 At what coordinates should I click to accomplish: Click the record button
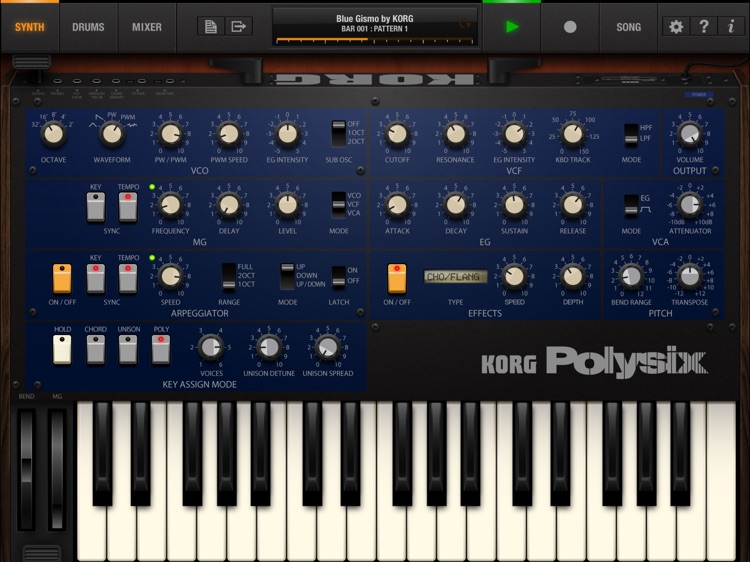570,27
